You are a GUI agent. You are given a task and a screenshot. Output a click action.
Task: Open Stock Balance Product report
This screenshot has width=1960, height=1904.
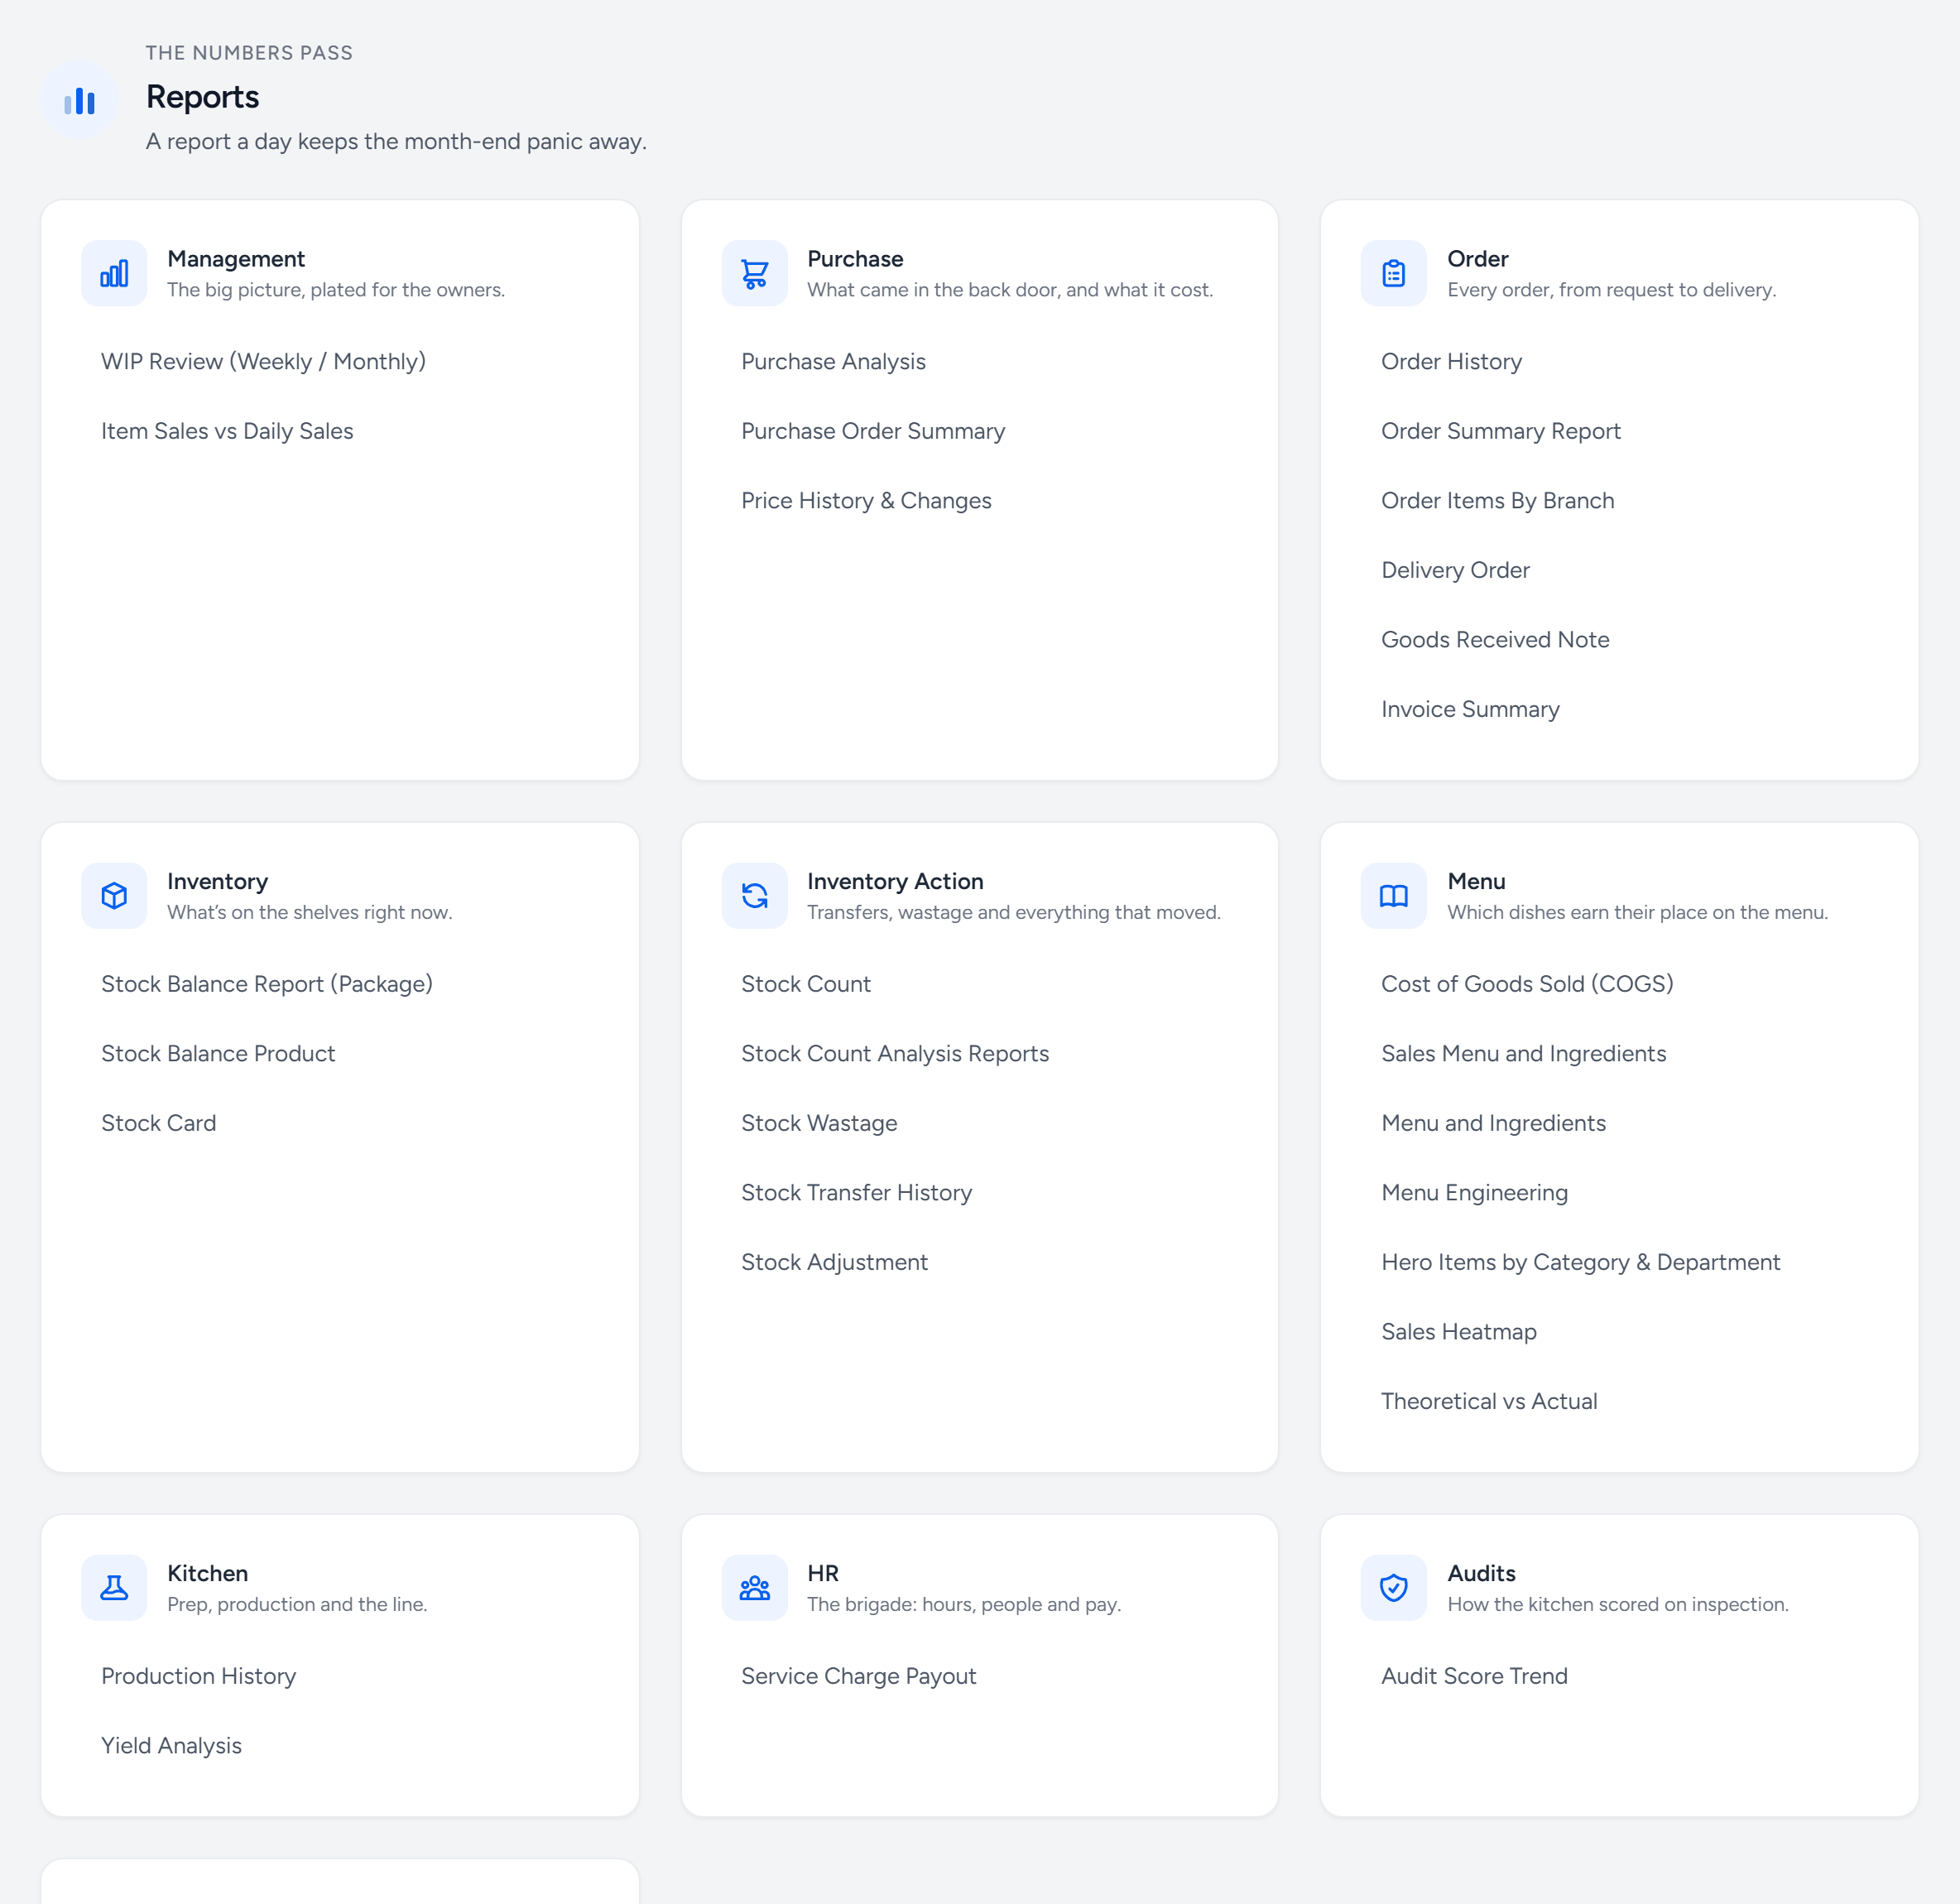pyautogui.click(x=218, y=1053)
